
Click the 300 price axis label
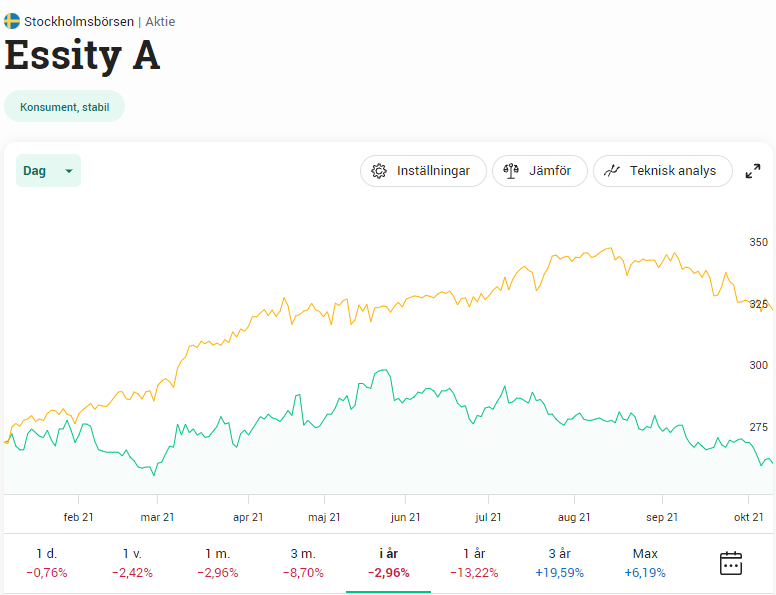pos(758,365)
